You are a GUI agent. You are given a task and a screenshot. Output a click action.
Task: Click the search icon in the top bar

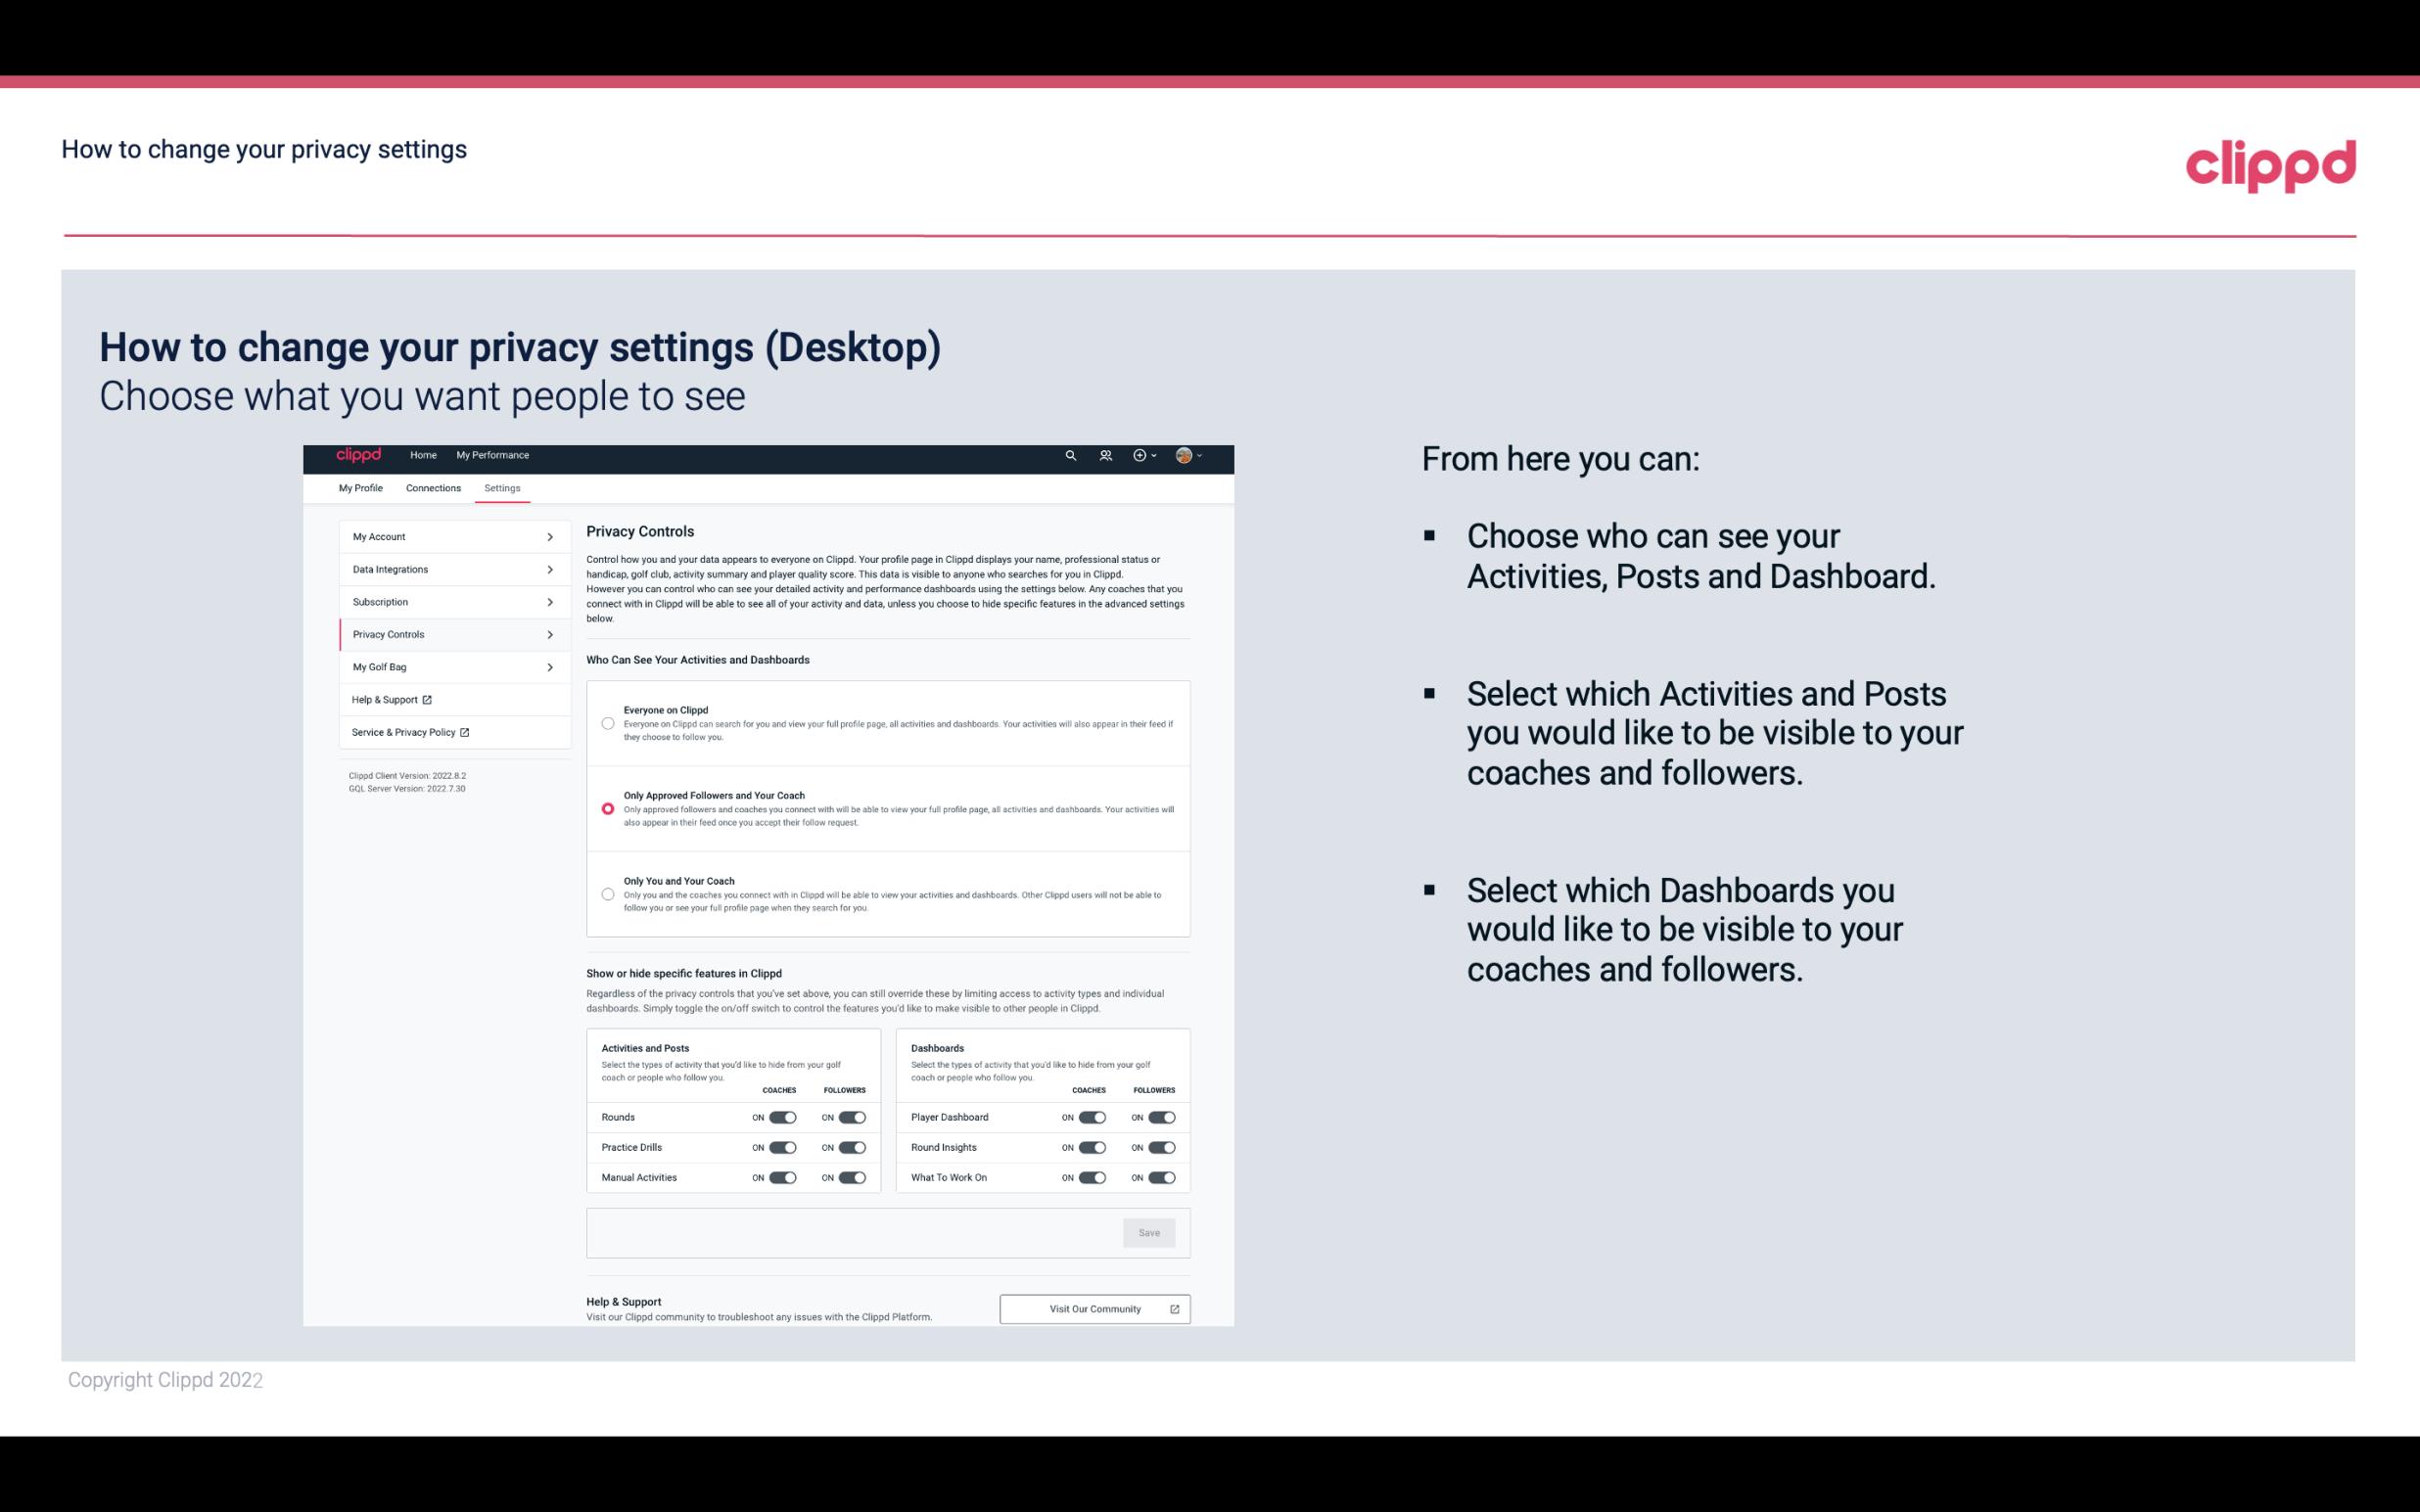tap(1068, 455)
